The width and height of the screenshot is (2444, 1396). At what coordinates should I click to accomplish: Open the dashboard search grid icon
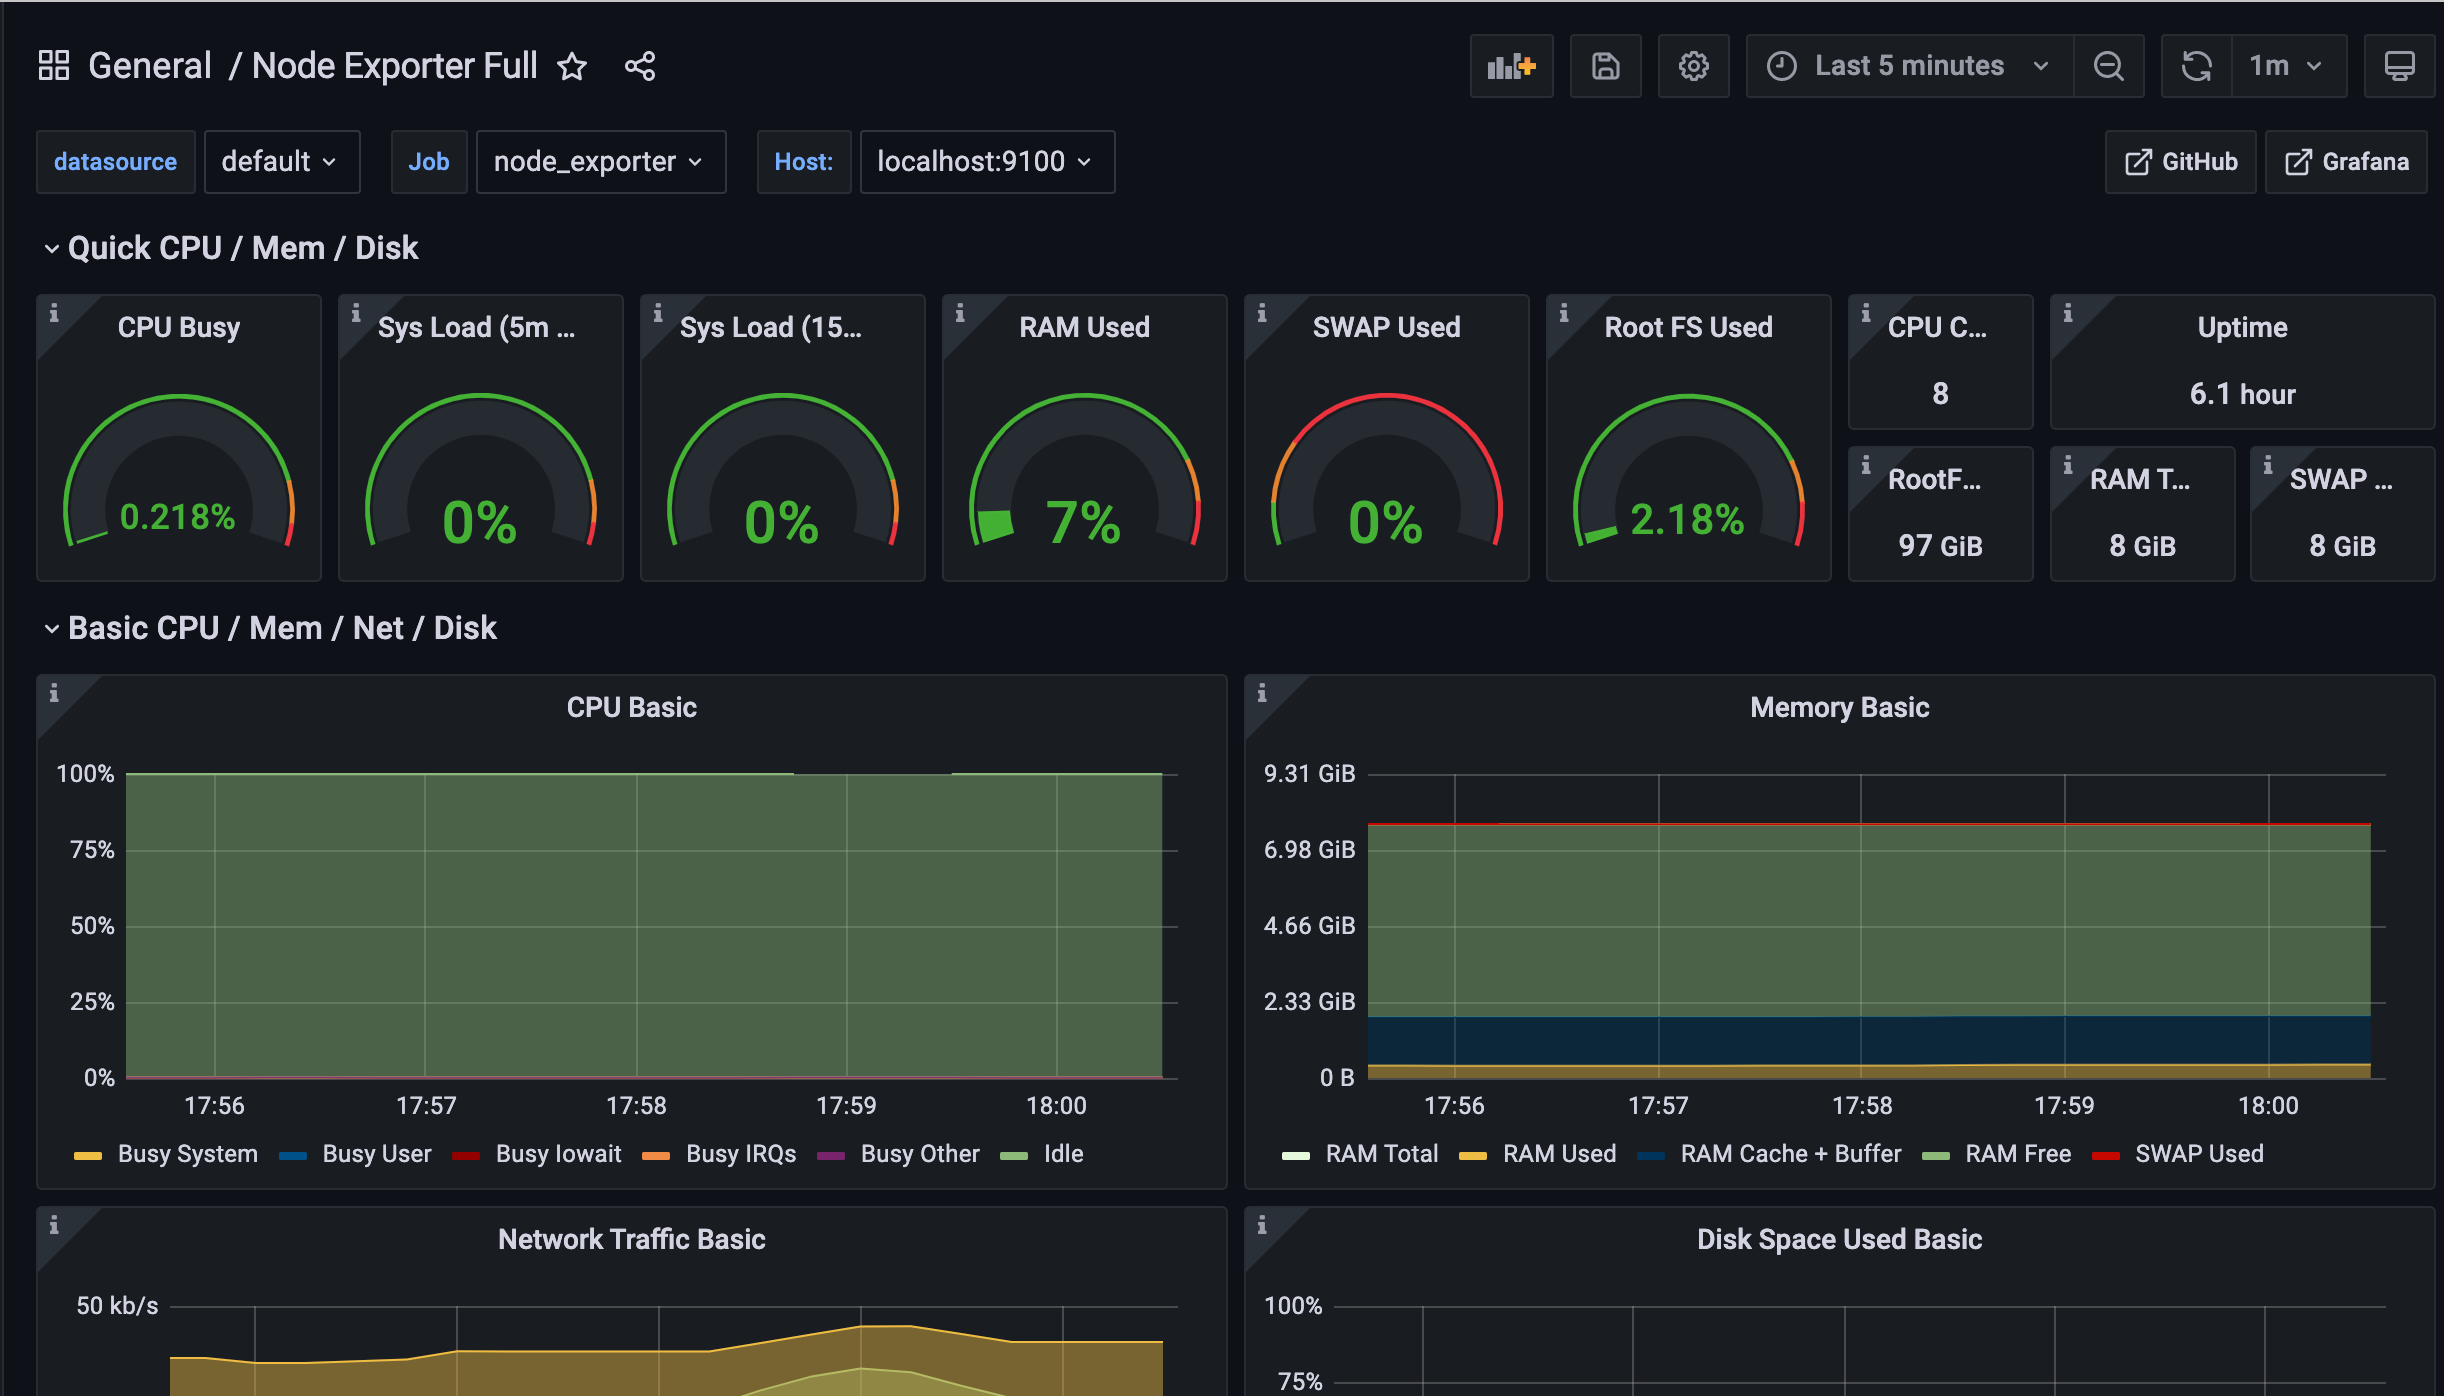click(54, 66)
